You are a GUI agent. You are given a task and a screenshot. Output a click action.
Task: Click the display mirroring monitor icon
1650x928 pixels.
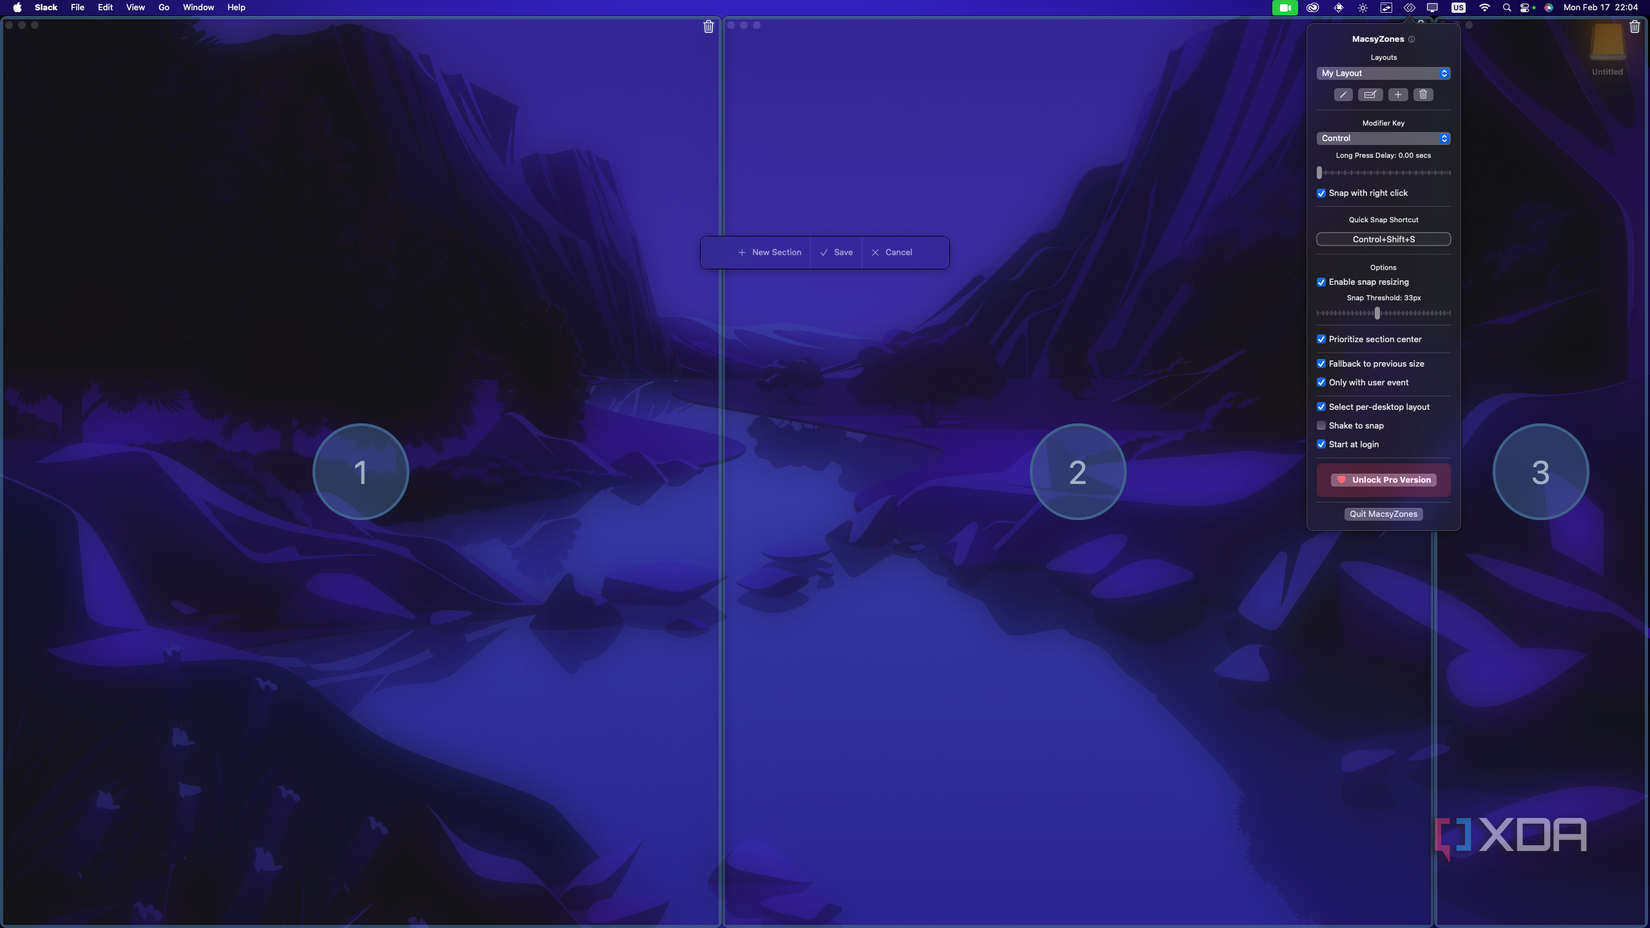(x=1432, y=7)
